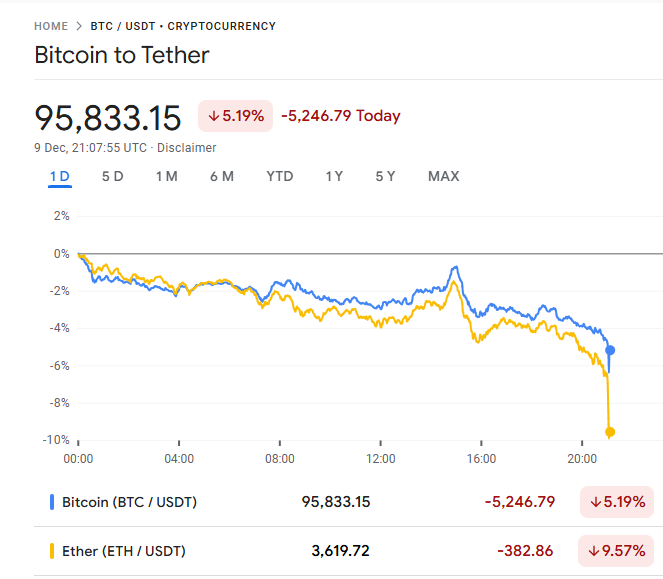Switch to the 5 D range tab
The width and height of the screenshot is (663, 579).
pyautogui.click(x=113, y=176)
